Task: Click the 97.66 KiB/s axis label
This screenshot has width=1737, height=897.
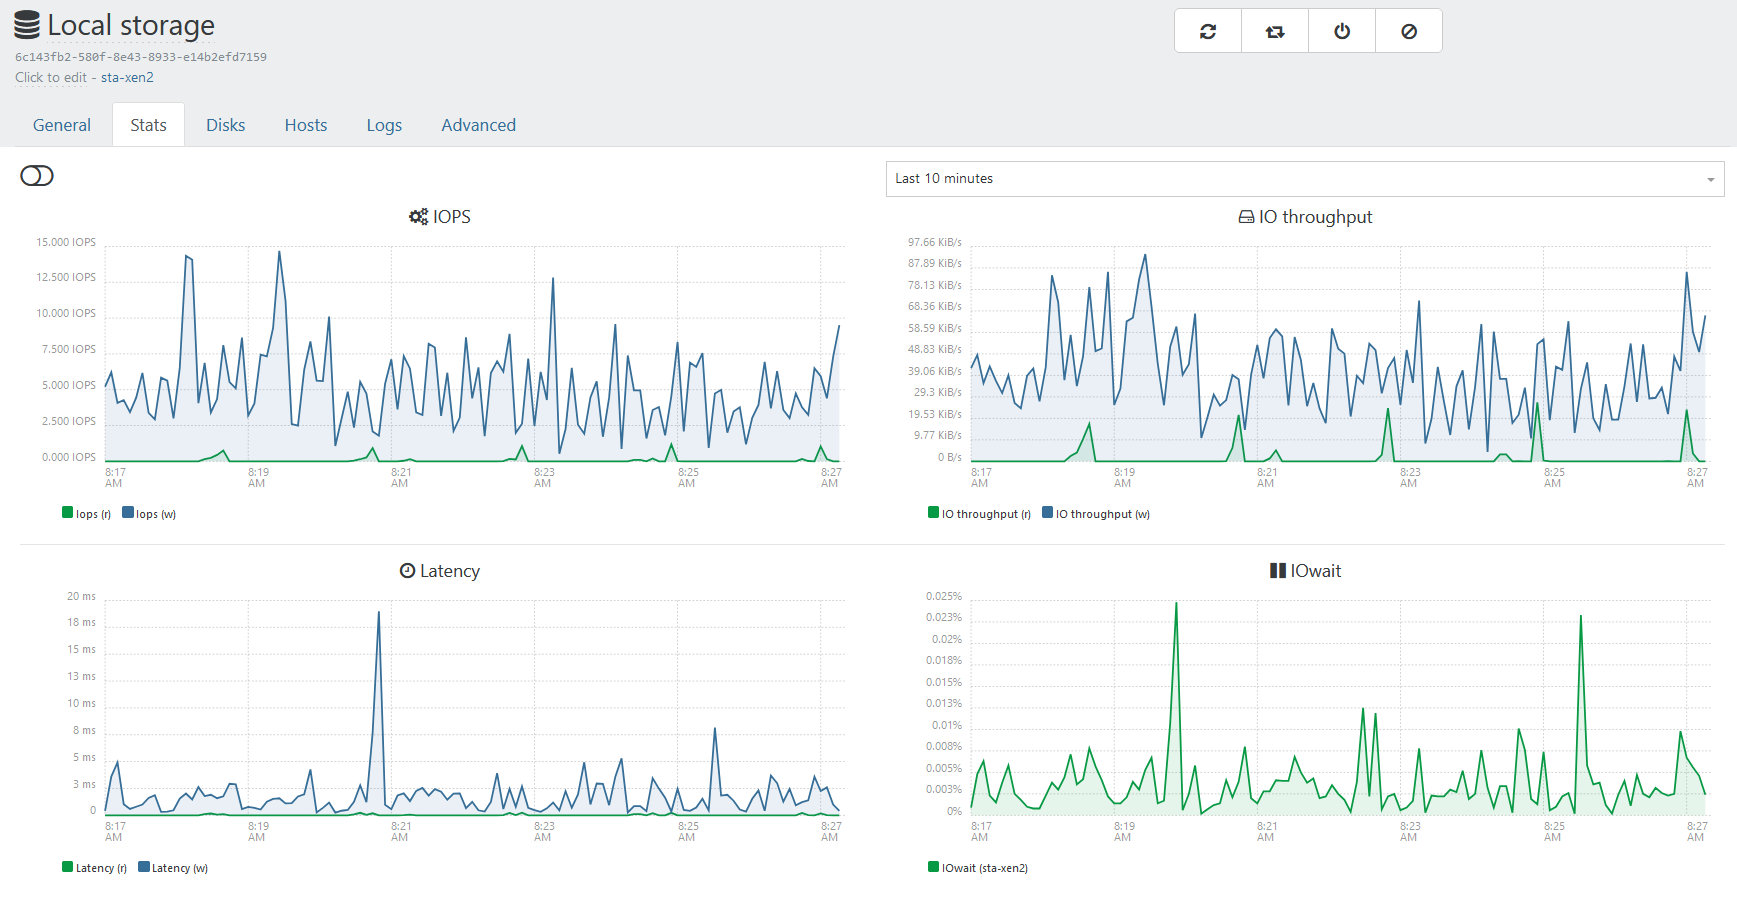Action: (935, 243)
